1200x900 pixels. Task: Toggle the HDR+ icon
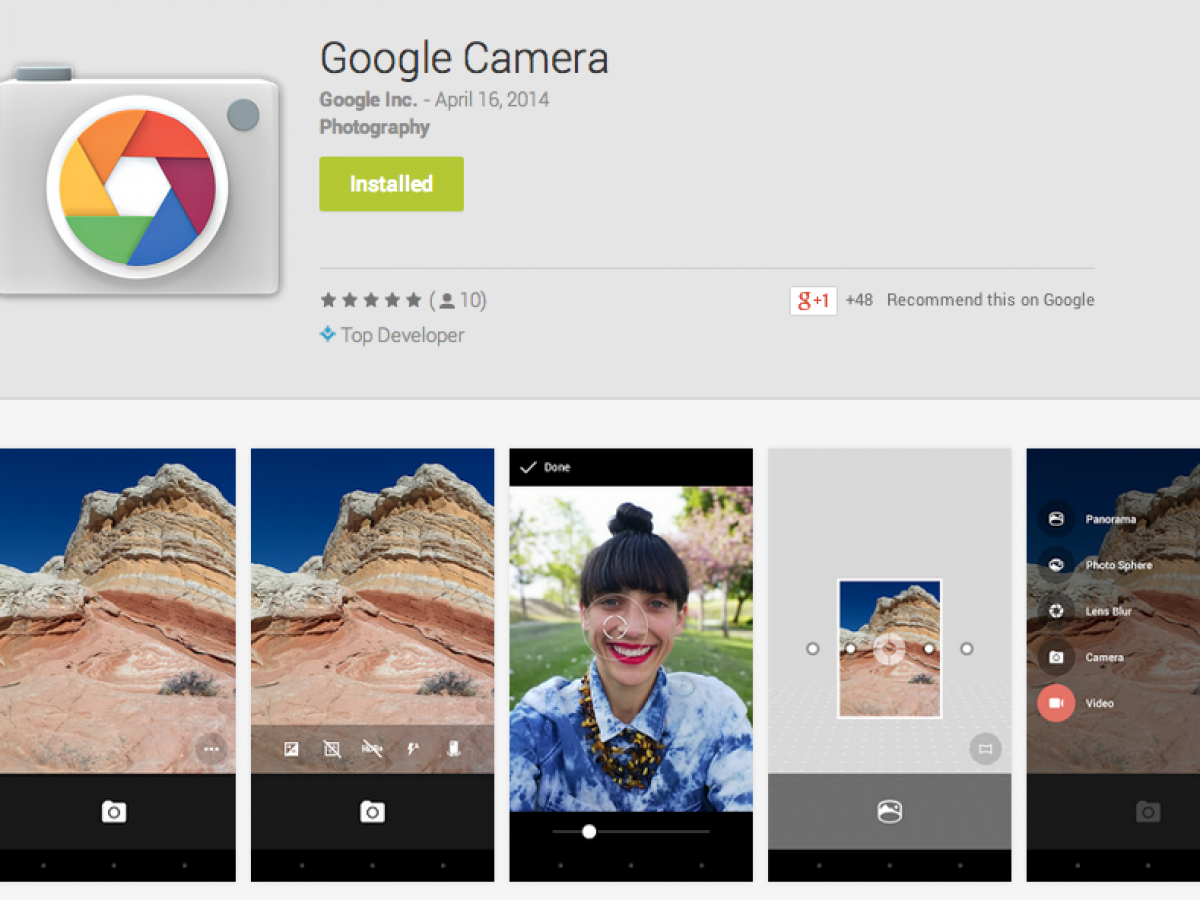(372, 749)
